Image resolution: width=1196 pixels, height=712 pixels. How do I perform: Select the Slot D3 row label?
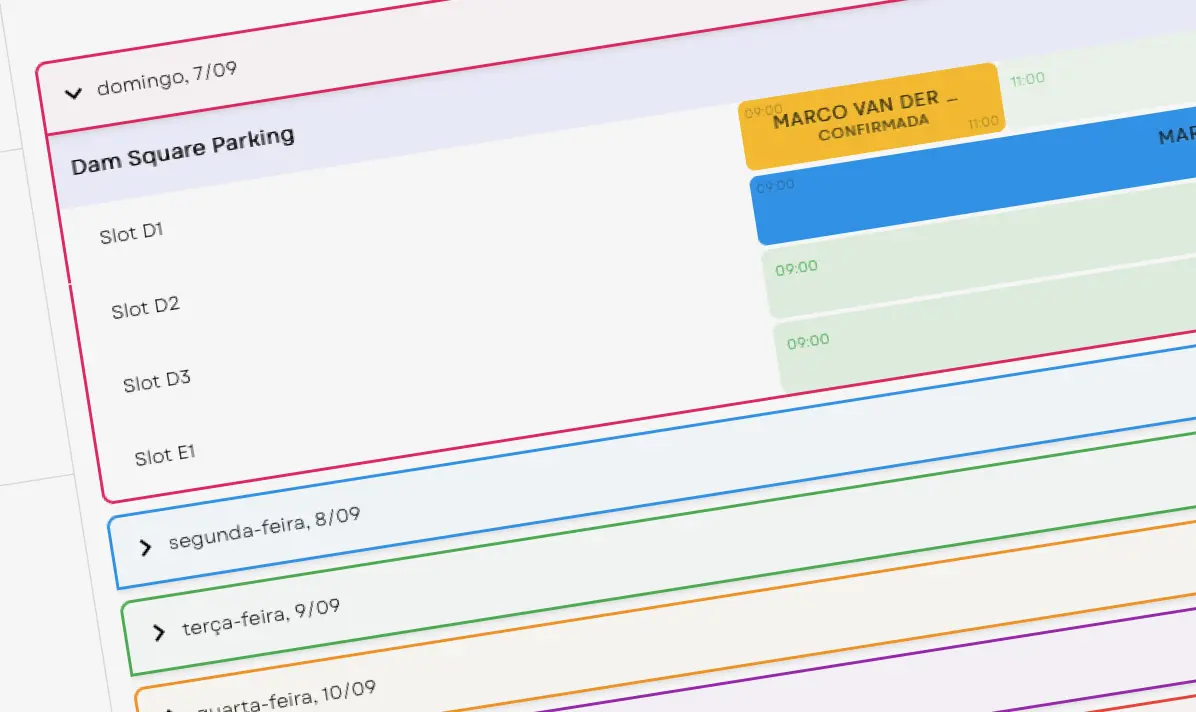click(156, 381)
